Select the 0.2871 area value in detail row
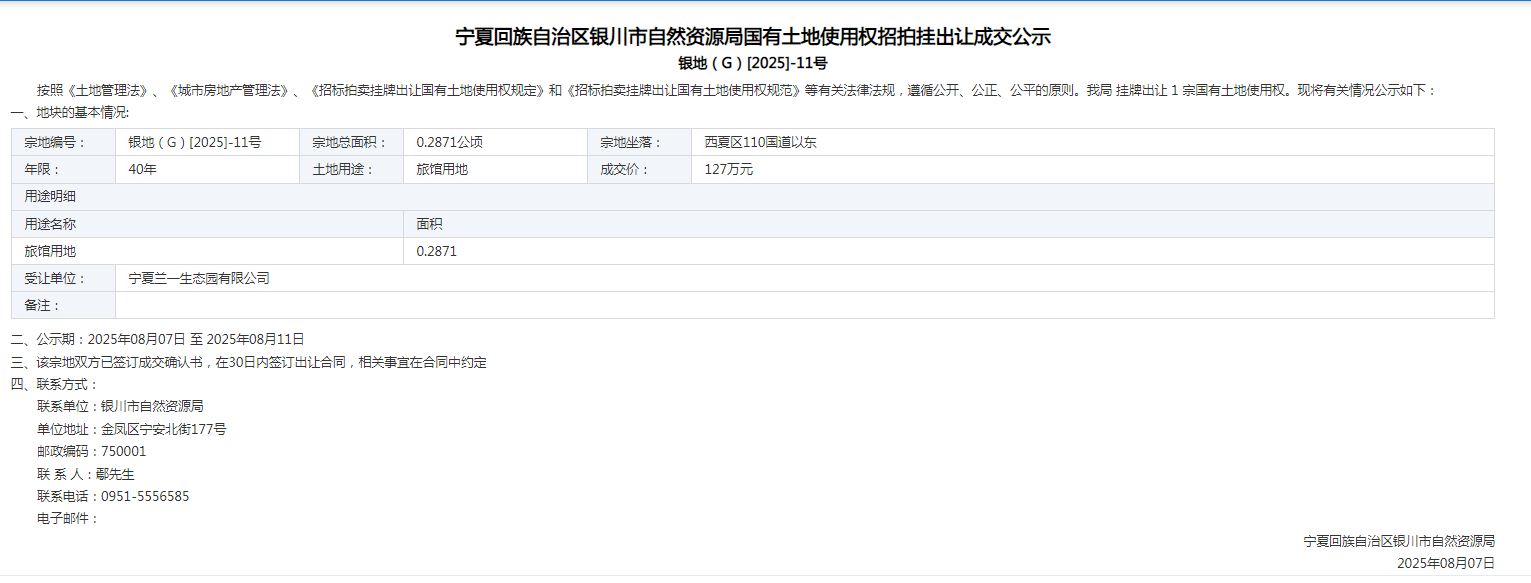The height and width of the screenshot is (583, 1531). (436, 251)
